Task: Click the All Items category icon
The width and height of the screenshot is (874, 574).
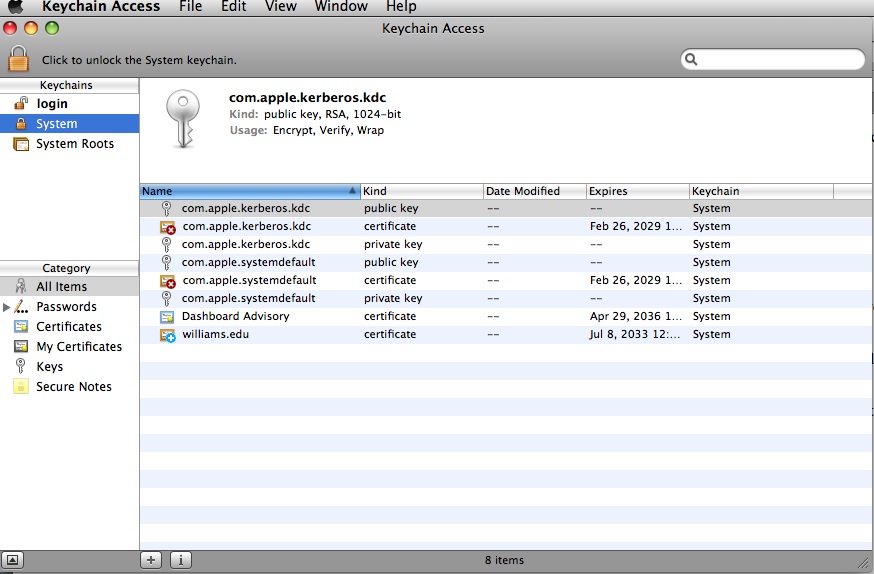Action: coord(21,286)
